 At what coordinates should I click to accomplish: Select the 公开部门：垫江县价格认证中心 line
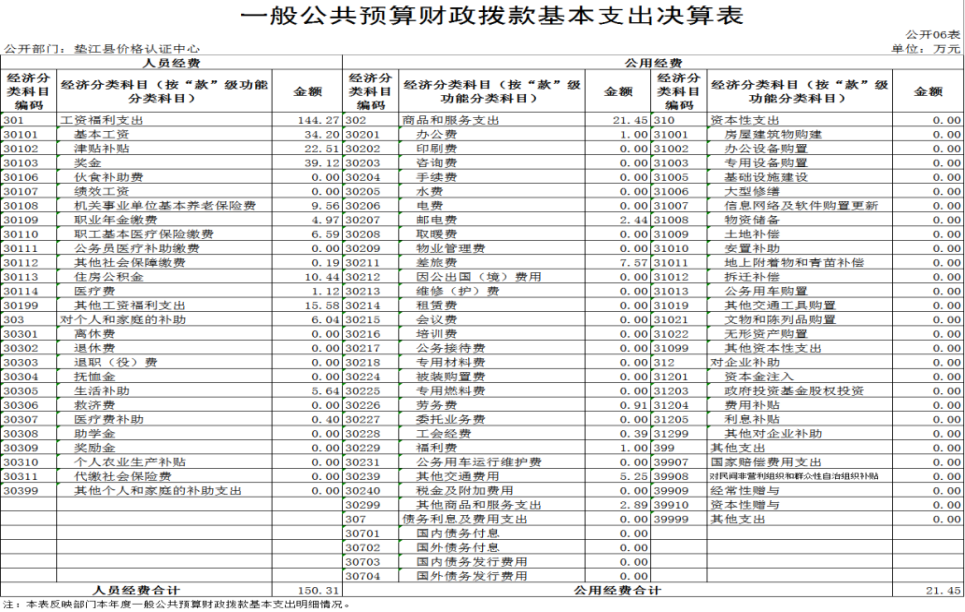[x=102, y=48]
